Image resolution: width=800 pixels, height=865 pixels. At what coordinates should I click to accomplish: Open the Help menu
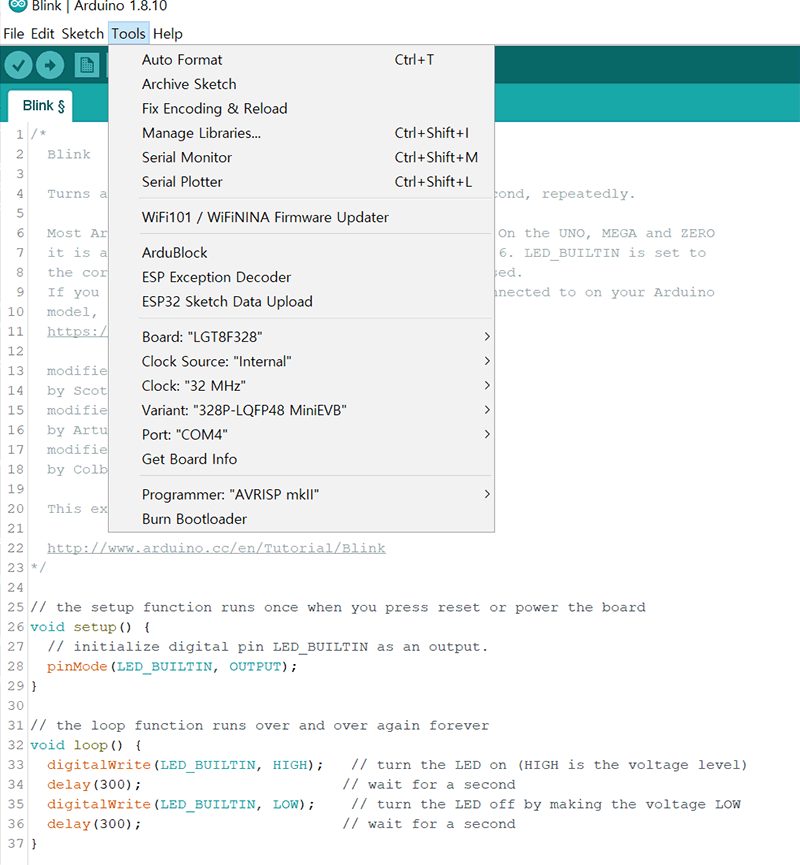click(x=168, y=34)
